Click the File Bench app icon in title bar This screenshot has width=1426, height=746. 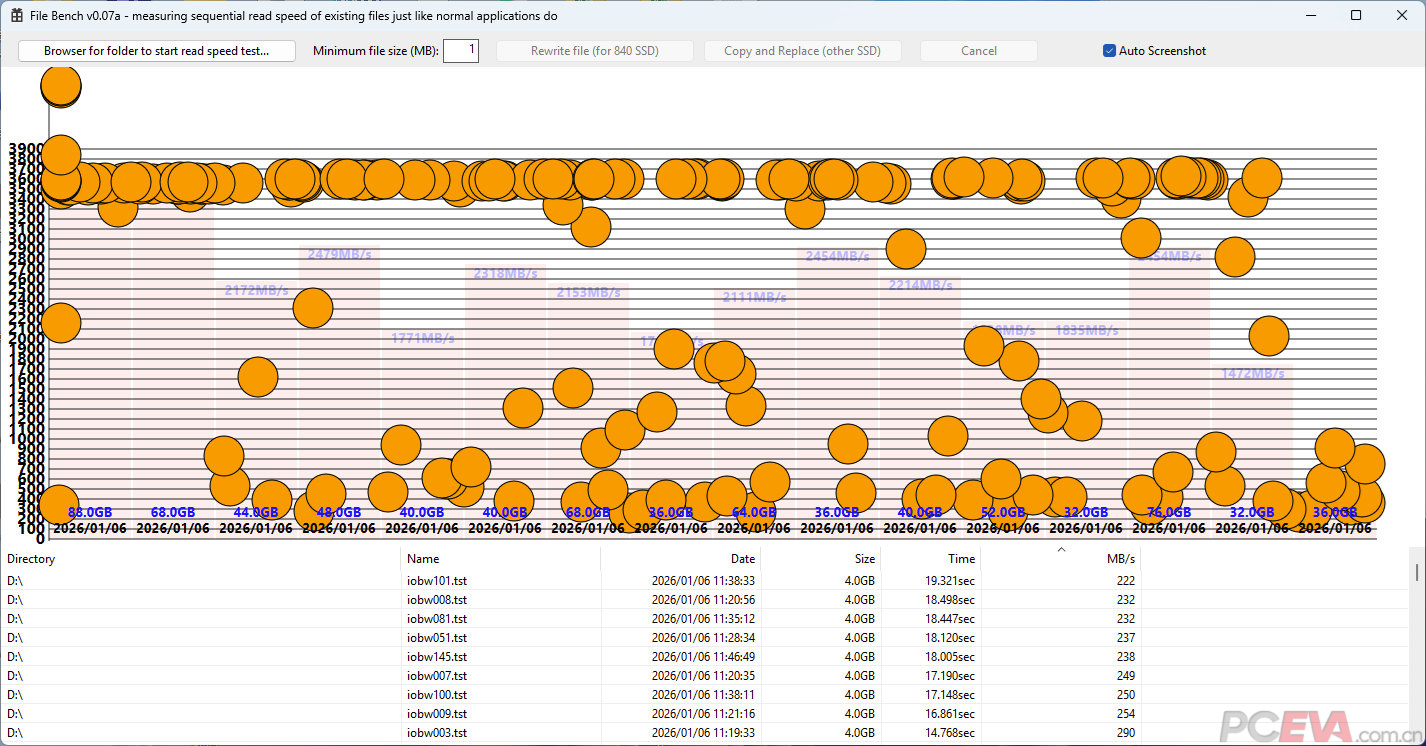[17, 16]
